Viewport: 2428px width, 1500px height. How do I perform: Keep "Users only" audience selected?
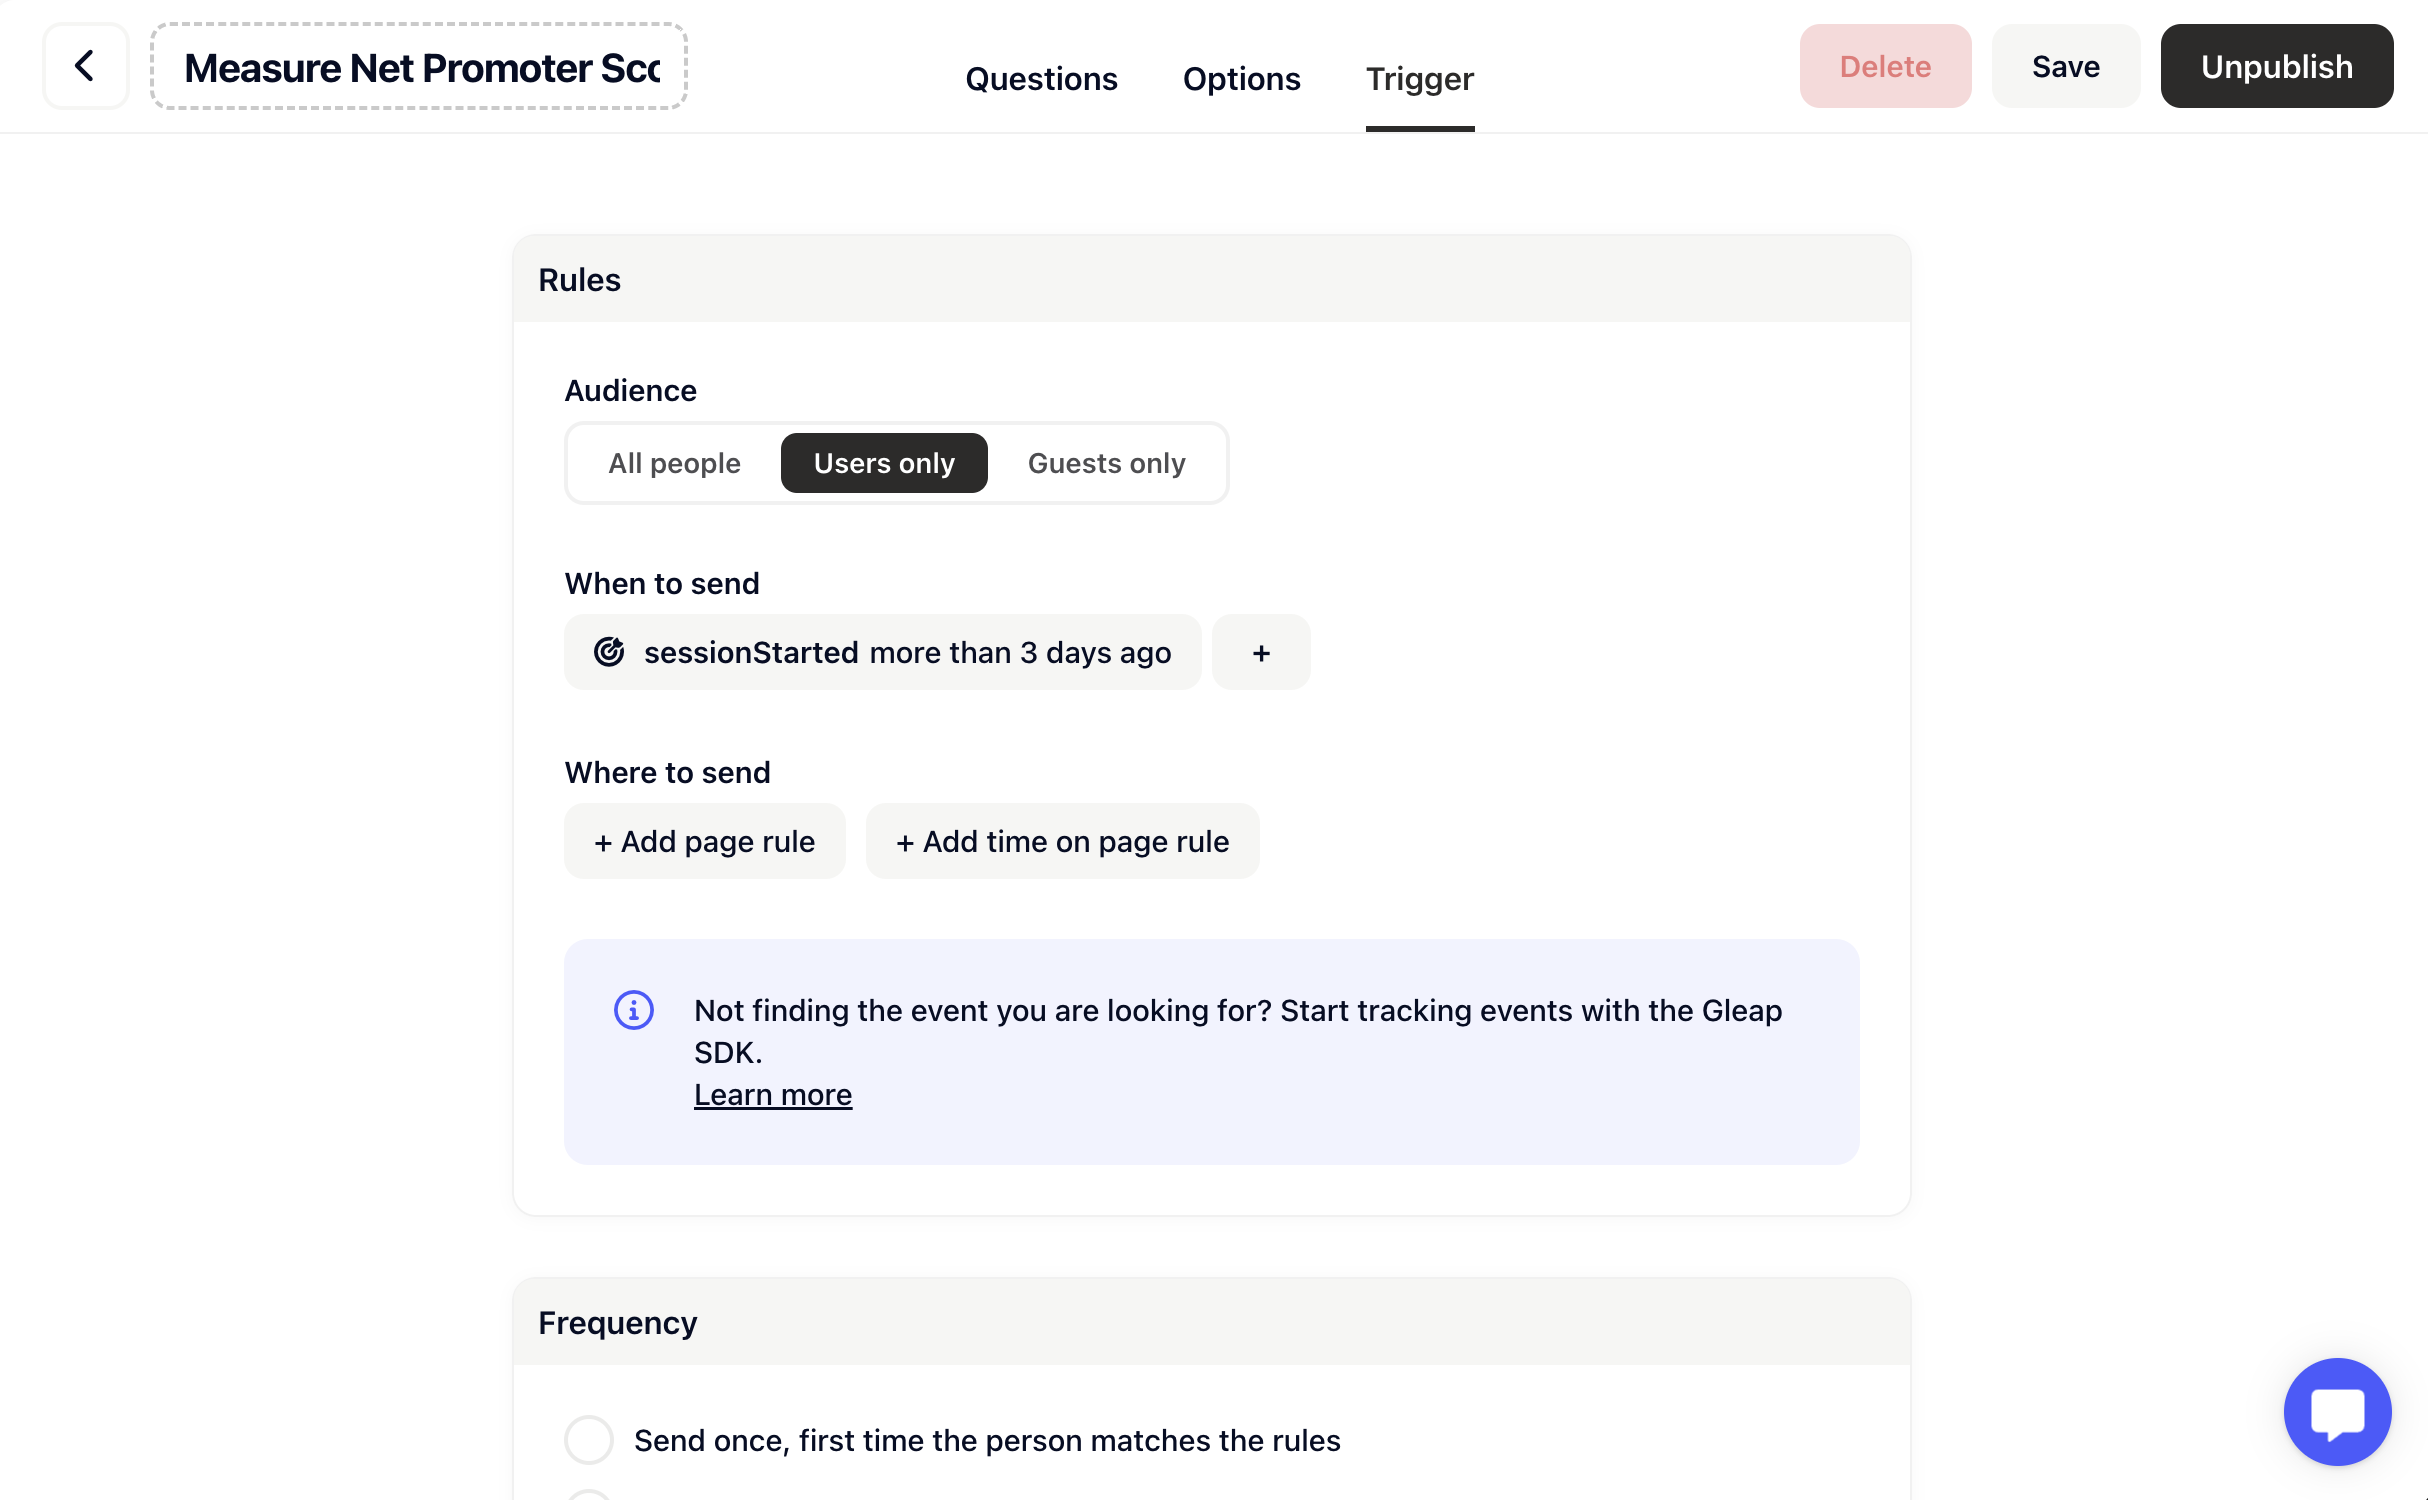click(883, 463)
